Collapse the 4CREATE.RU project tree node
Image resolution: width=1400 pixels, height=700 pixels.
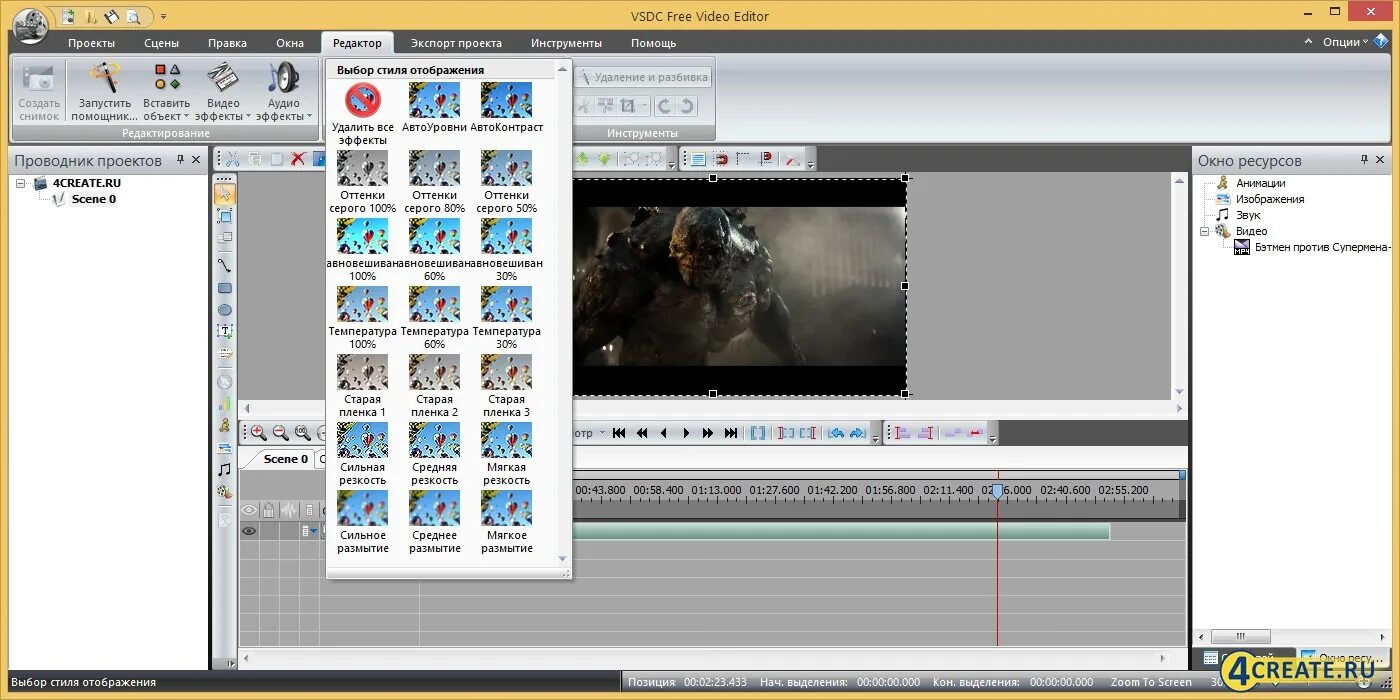click(x=20, y=183)
